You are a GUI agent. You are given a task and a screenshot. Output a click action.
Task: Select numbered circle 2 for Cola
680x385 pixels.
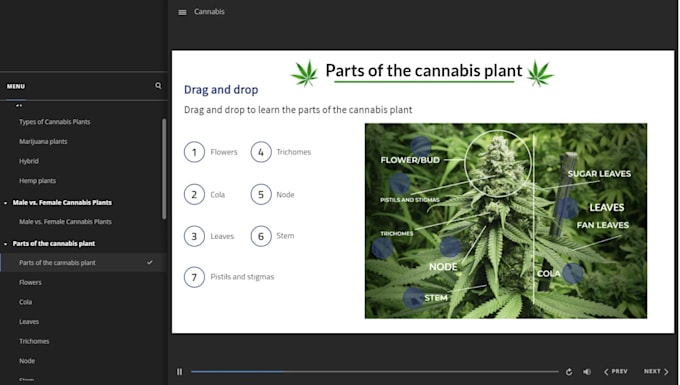tap(194, 195)
